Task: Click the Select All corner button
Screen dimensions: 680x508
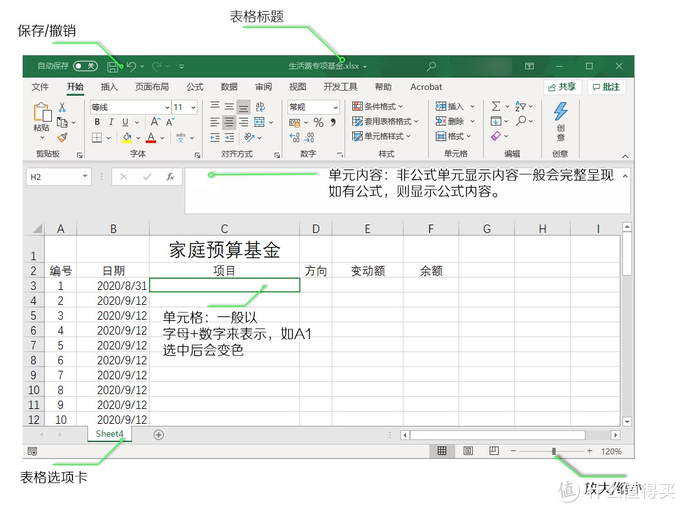Action: 36,228
